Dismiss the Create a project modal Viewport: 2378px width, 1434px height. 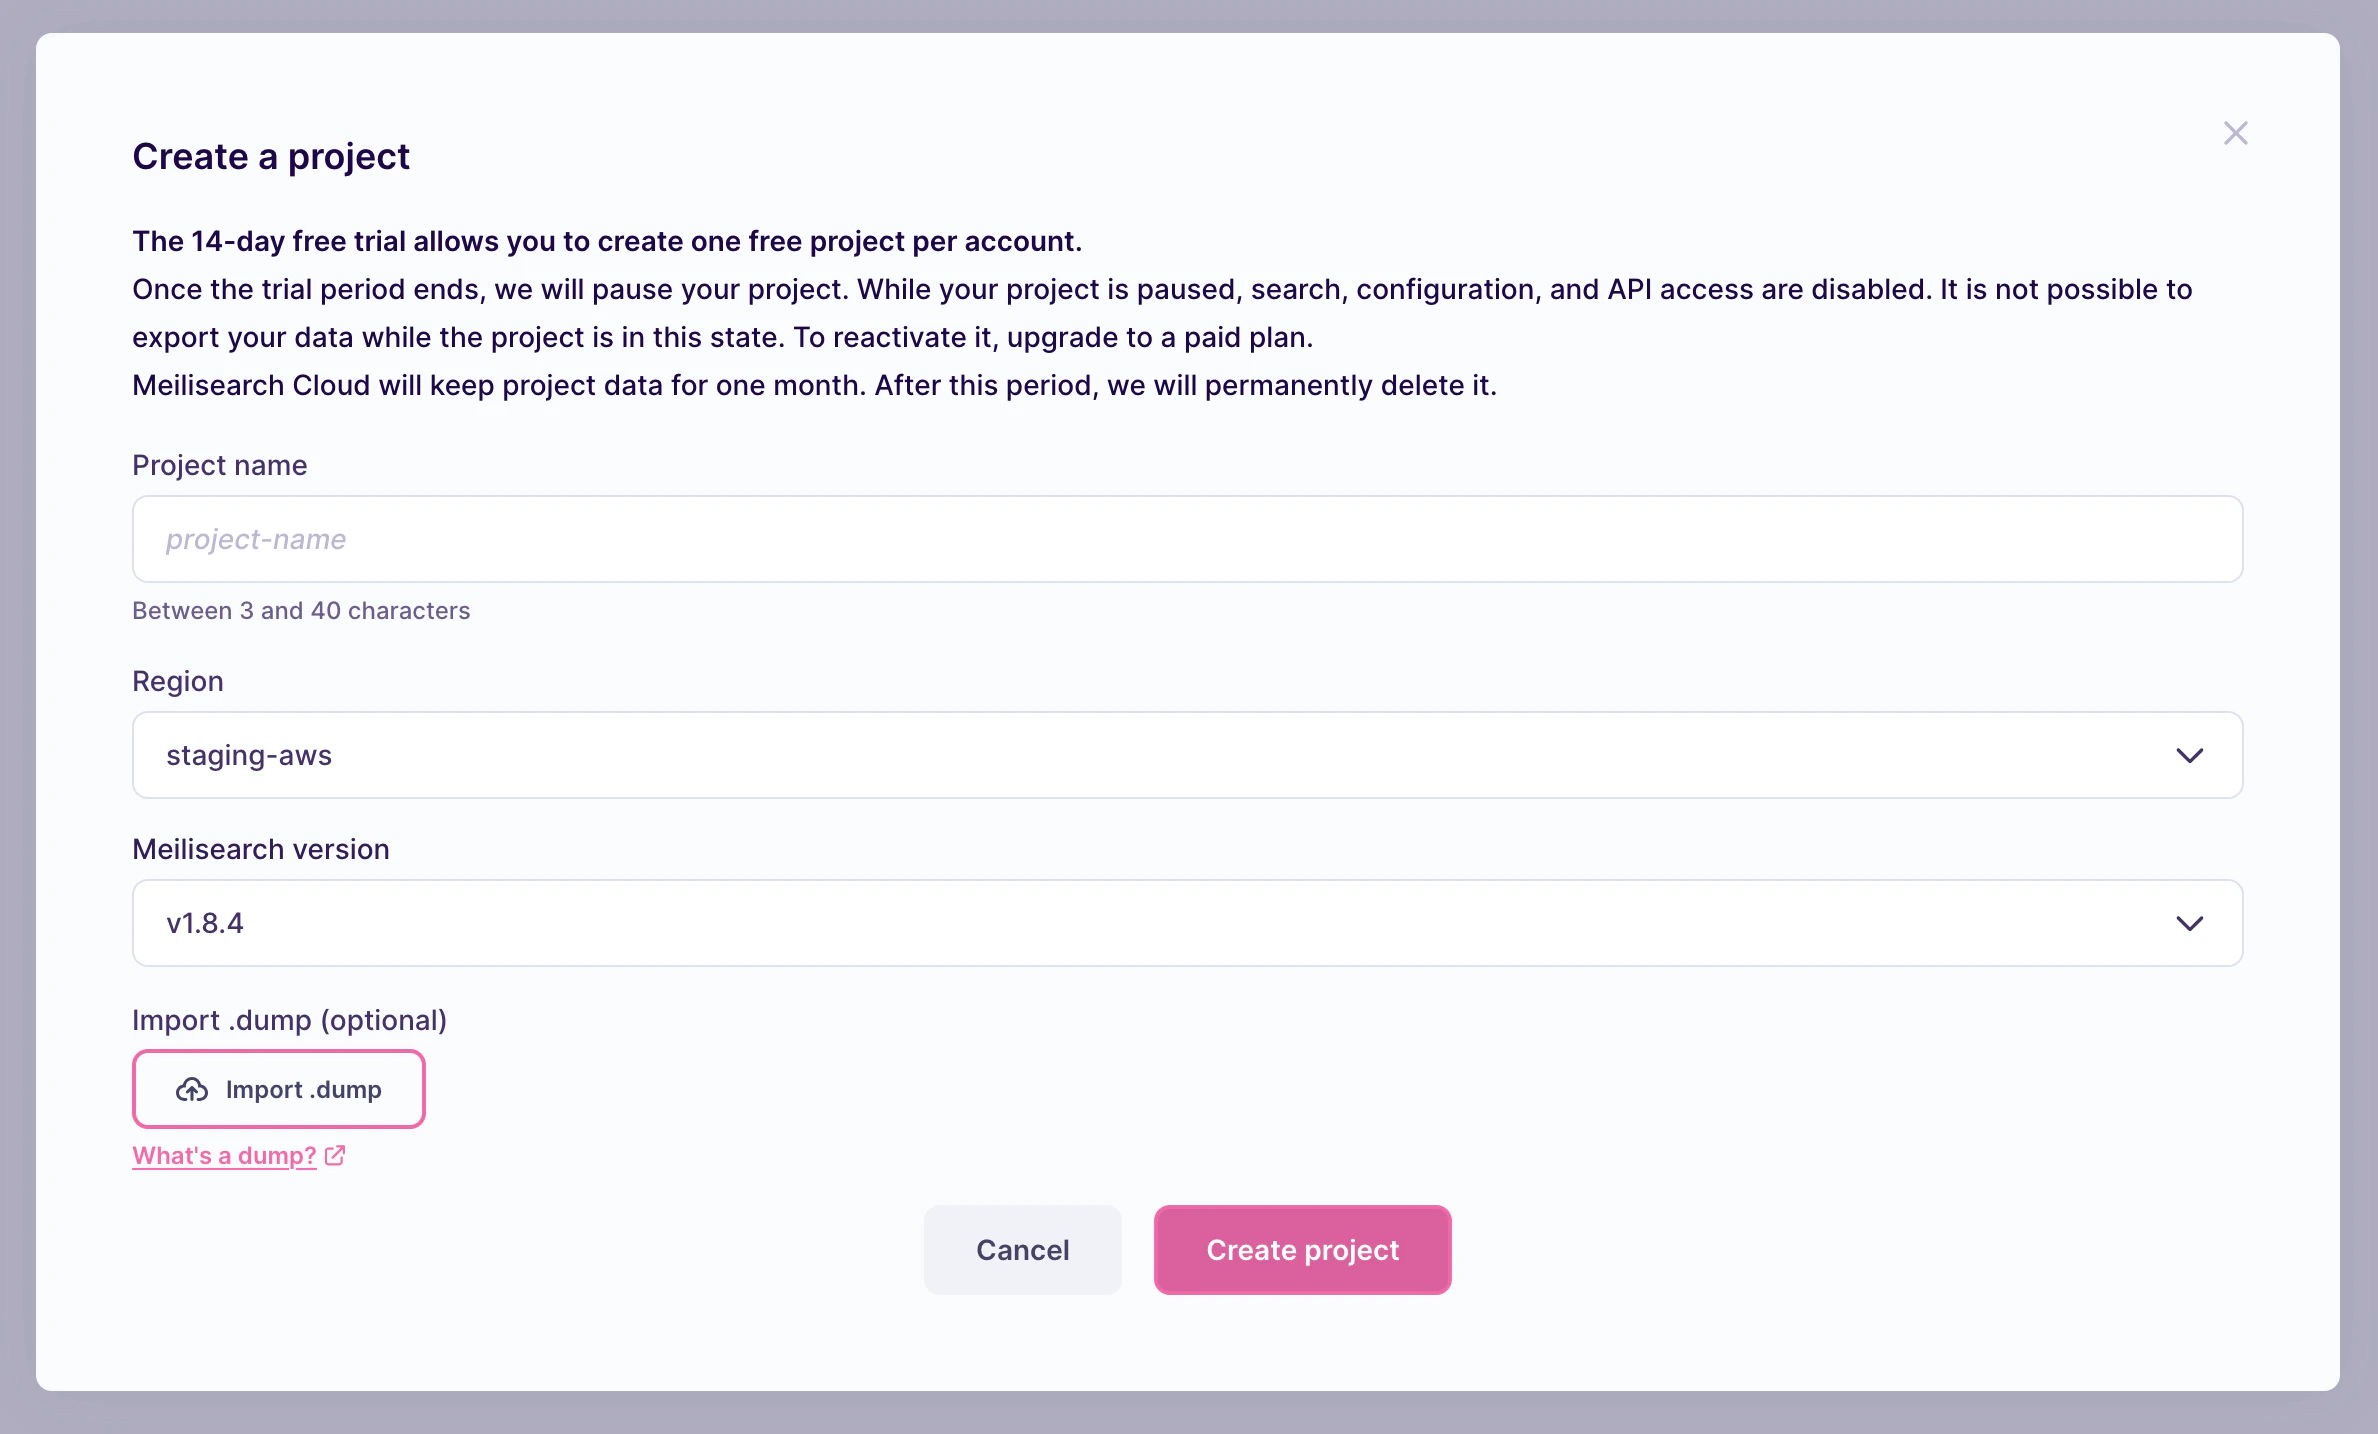(2235, 132)
